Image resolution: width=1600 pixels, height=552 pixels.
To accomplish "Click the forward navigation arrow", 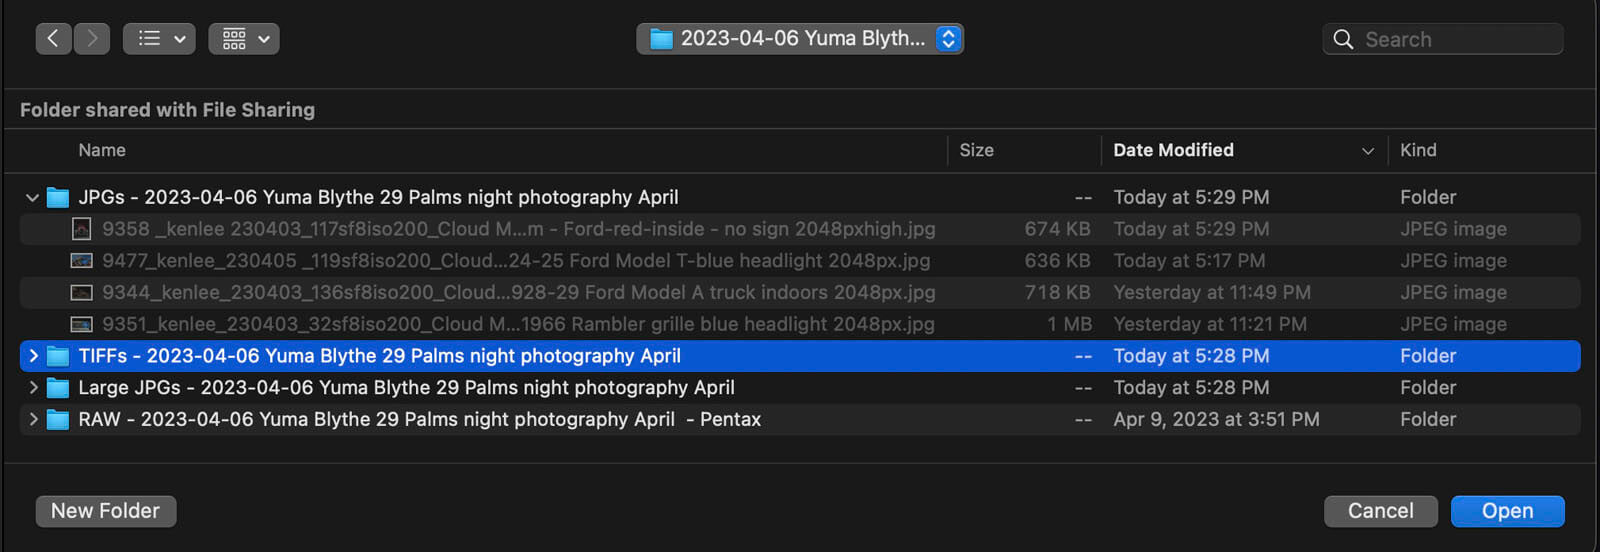I will [x=92, y=39].
